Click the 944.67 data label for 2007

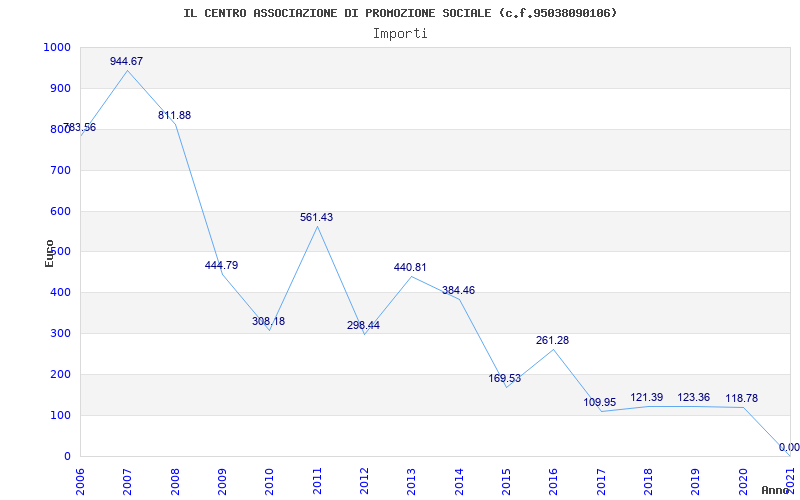[127, 61]
